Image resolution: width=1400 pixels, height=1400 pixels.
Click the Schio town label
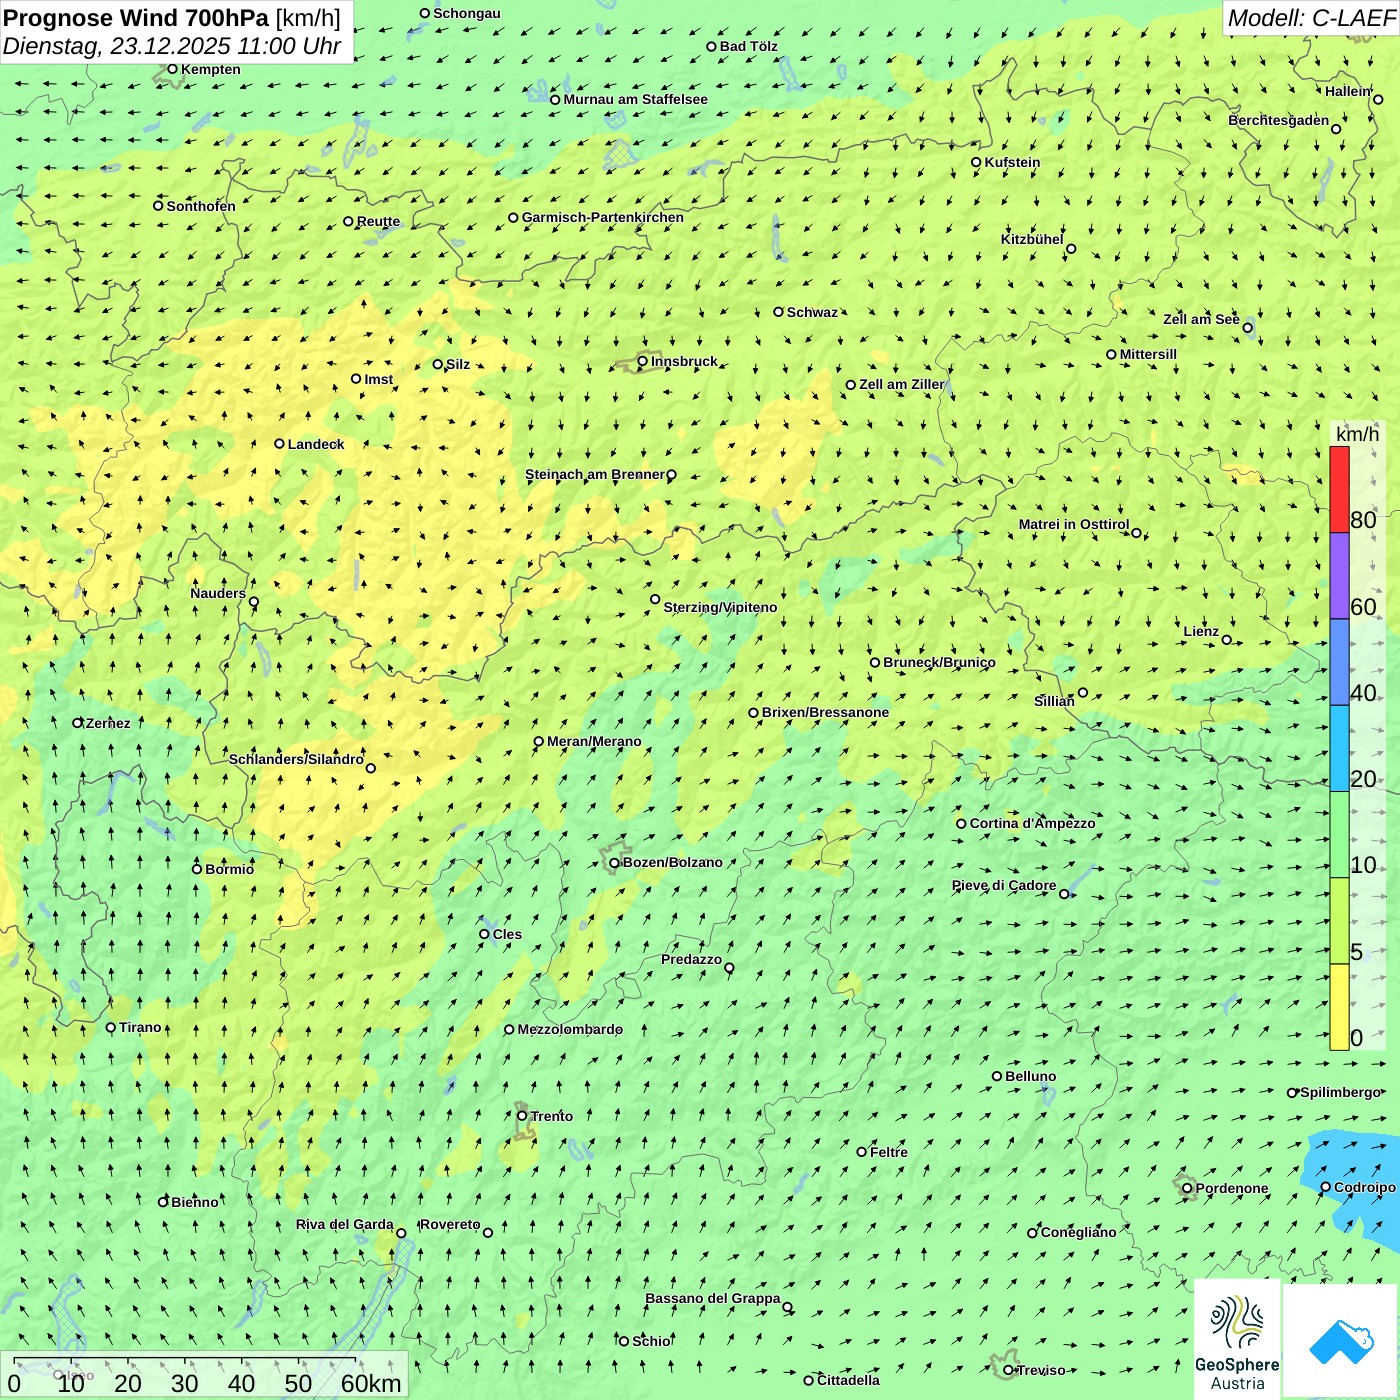pyautogui.click(x=651, y=1341)
